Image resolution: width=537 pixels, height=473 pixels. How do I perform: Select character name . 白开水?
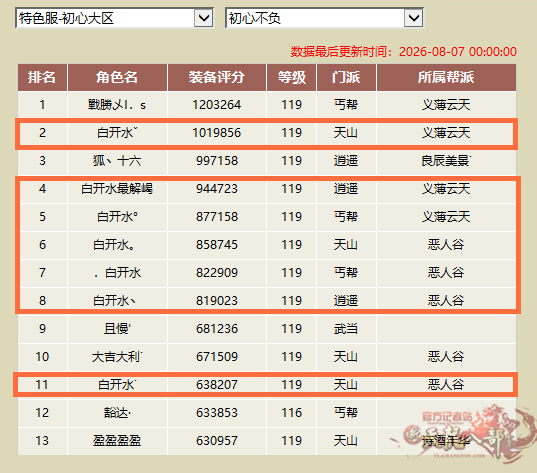[x=117, y=273]
